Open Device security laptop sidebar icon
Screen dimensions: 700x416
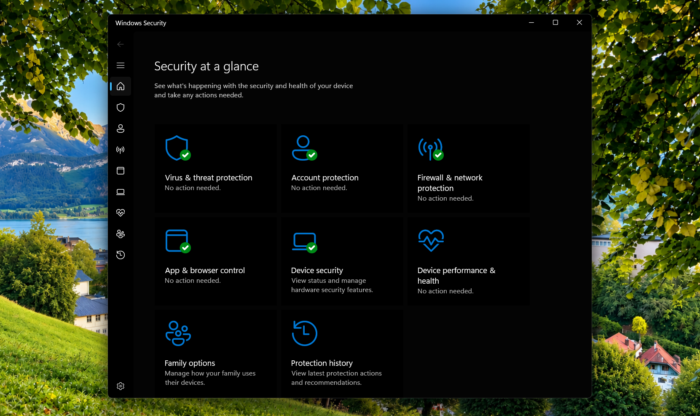[x=121, y=192]
